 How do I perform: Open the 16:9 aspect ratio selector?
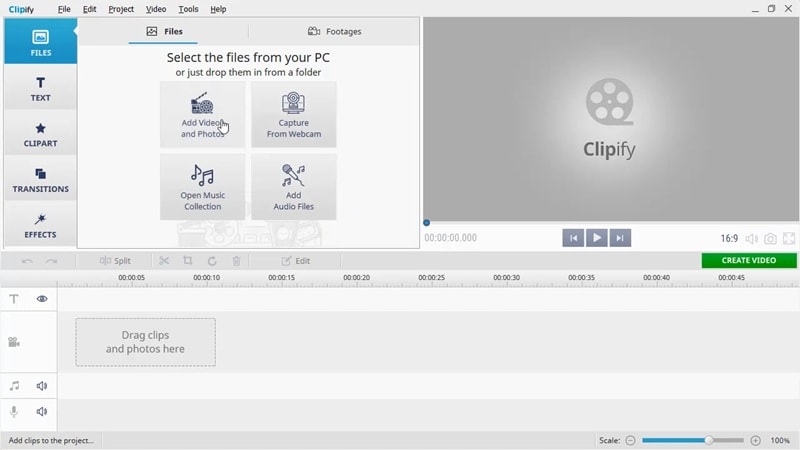(x=729, y=238)
